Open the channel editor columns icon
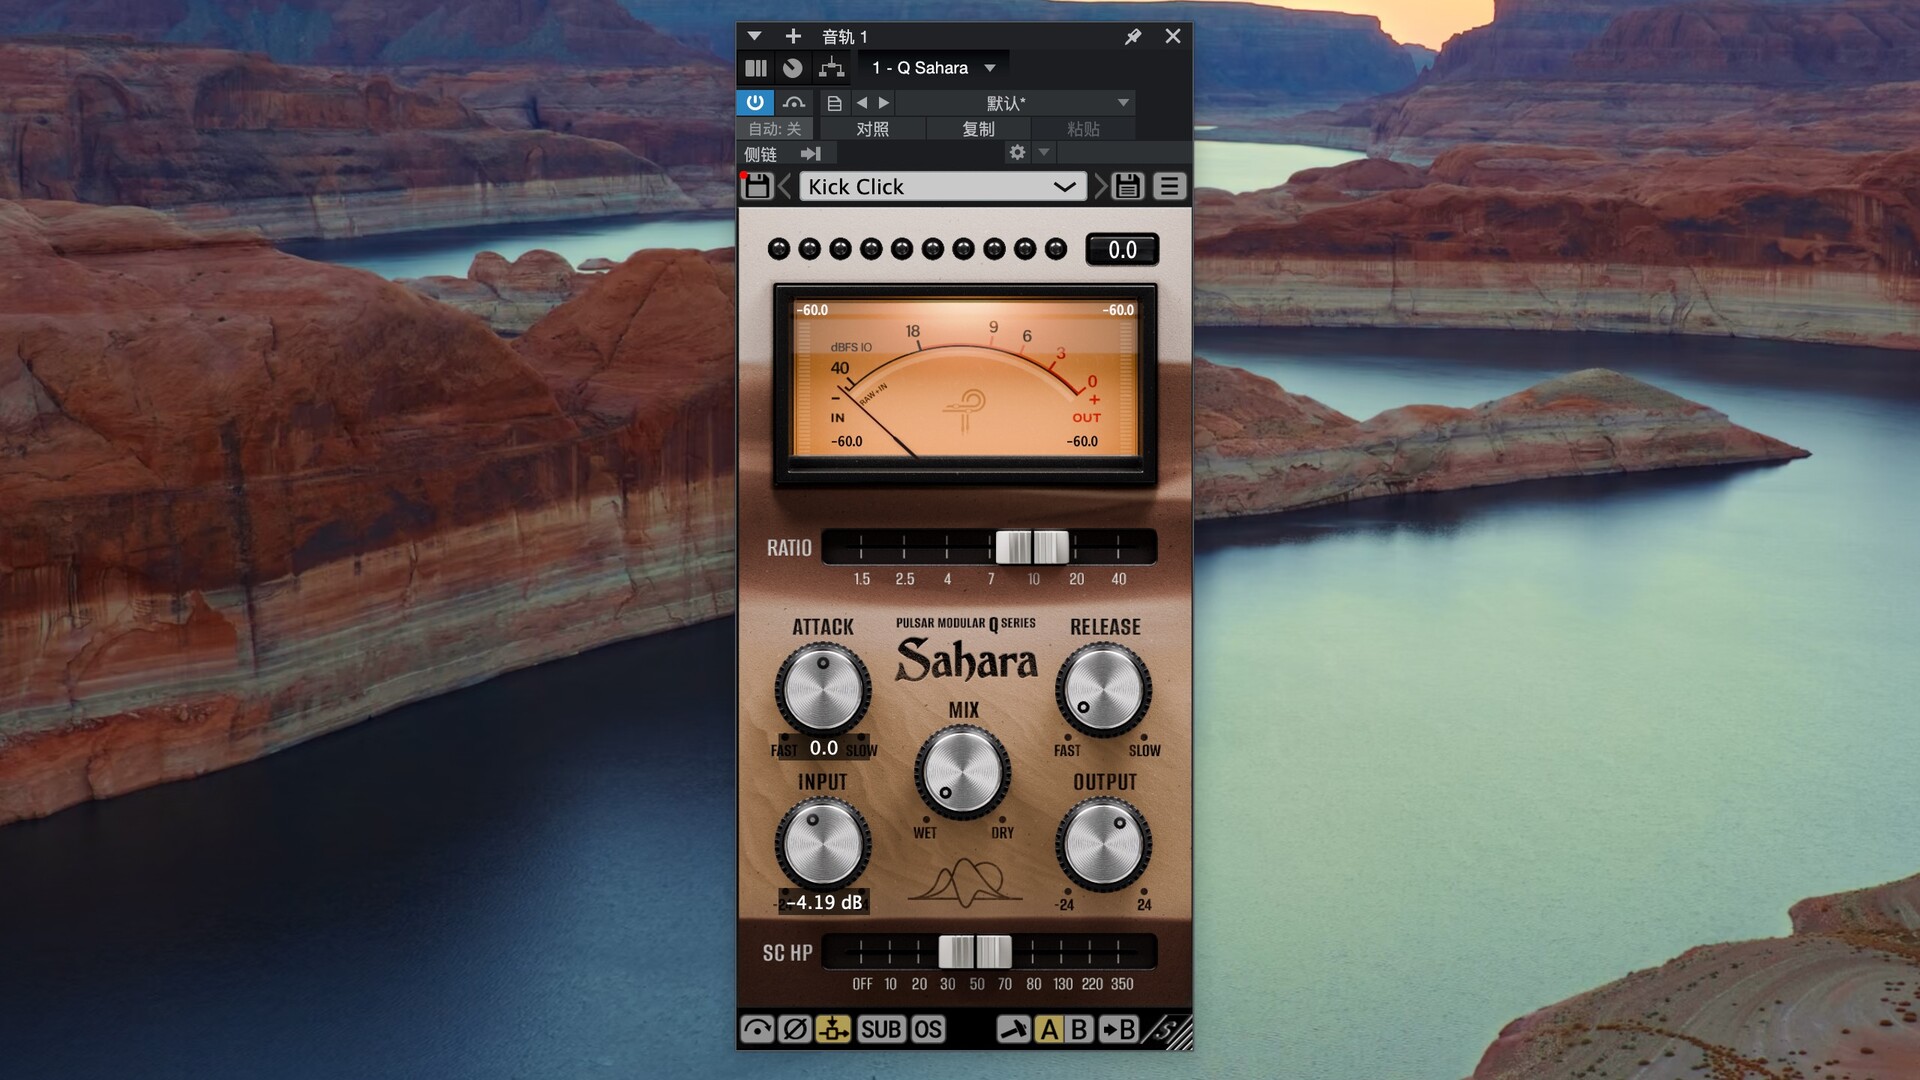The width and height of the screenshot is (1920, 1080). [756, 68]
